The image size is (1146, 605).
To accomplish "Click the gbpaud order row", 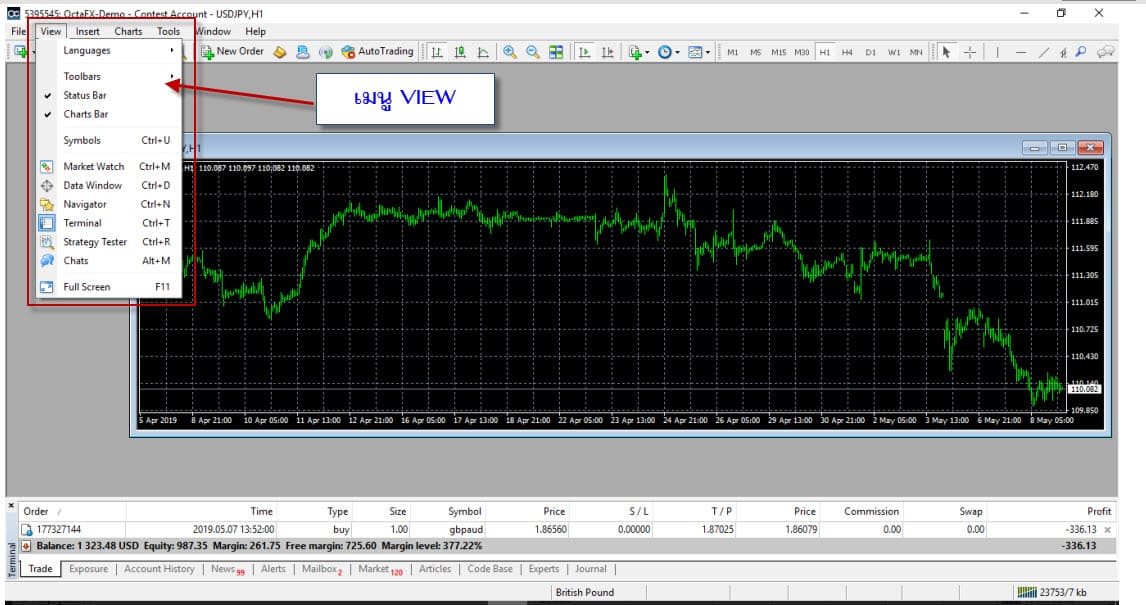I will pyautogui.click(x=464, y=529).
